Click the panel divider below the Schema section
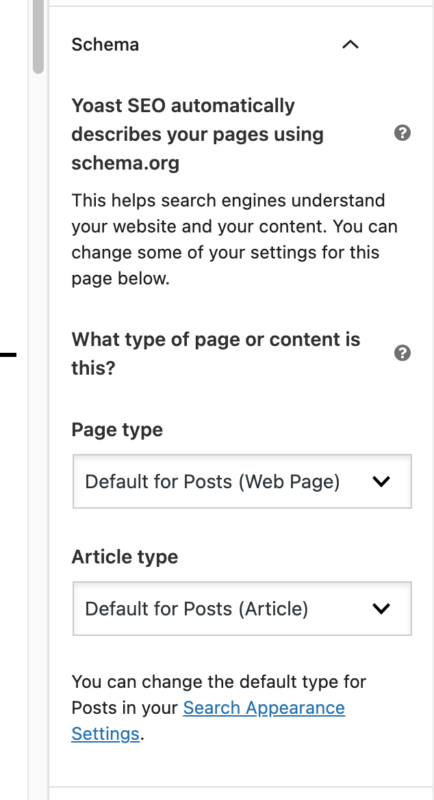This screenshot has height=800, width=434. click(241, 787)
